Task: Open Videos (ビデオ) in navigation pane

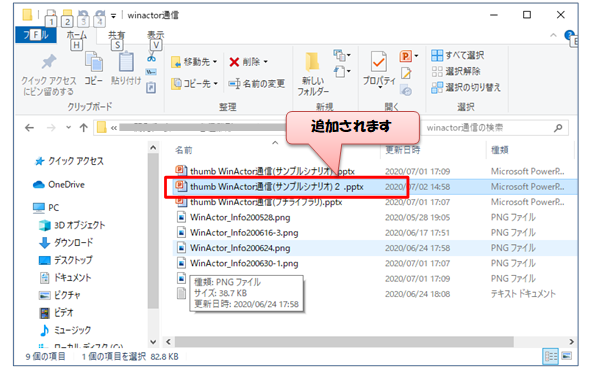Action: (x=56, y=313)
